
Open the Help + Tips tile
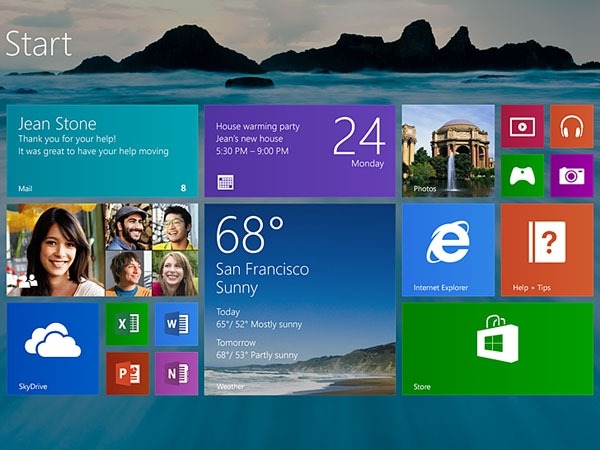(x=546, y=250)
